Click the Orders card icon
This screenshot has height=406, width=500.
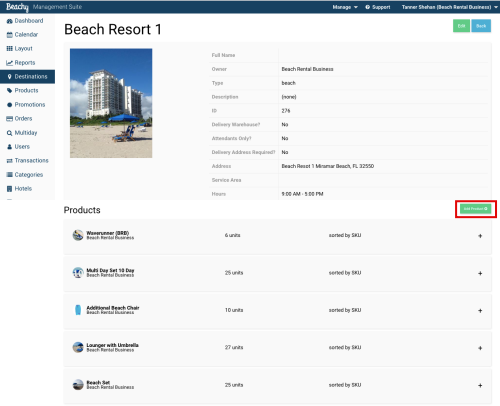click(9, 119)
